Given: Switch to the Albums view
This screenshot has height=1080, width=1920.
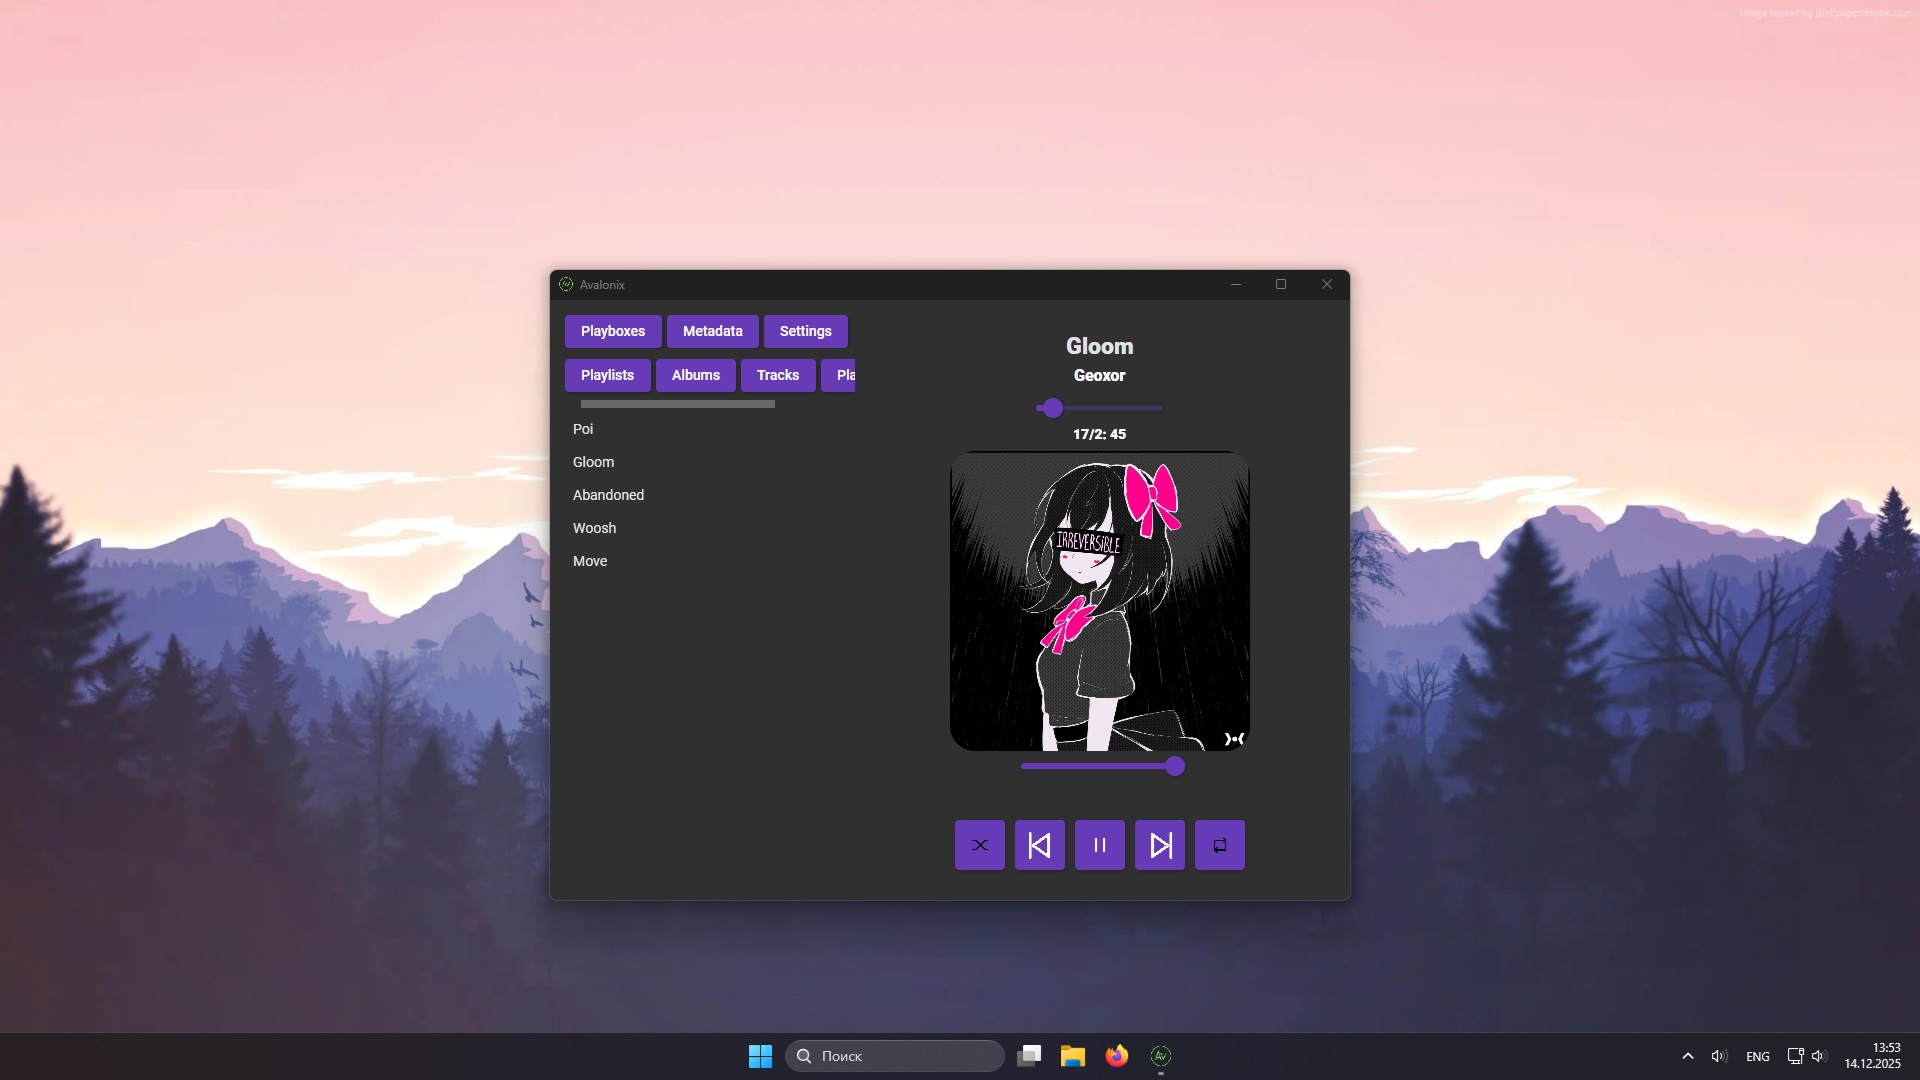Looking at the screenshot, I should tap(695, 375).
